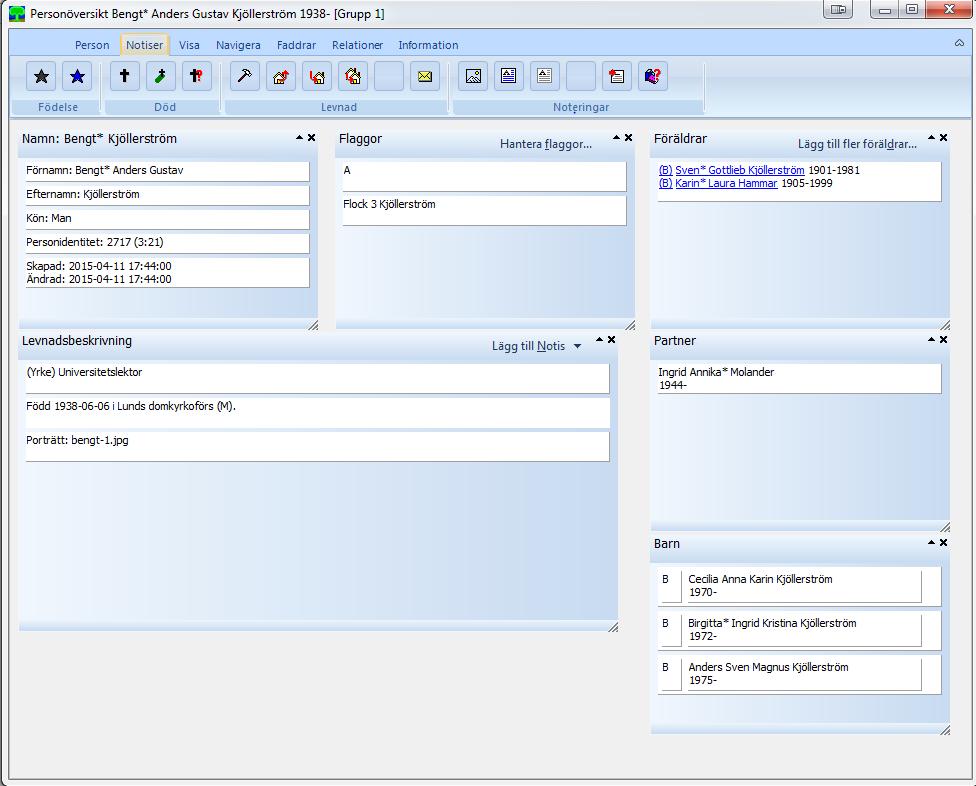The height and width of the screenshot is (786, 976).
Task: Select the Född 1938-06-06 notice
Action: click(317, 412)
